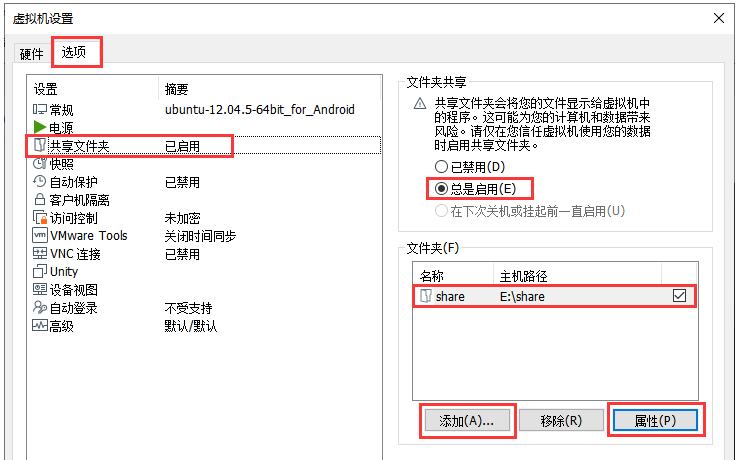738x460 pixels.
Task: Click the 未加密 summary text
Action: (182, 218)
